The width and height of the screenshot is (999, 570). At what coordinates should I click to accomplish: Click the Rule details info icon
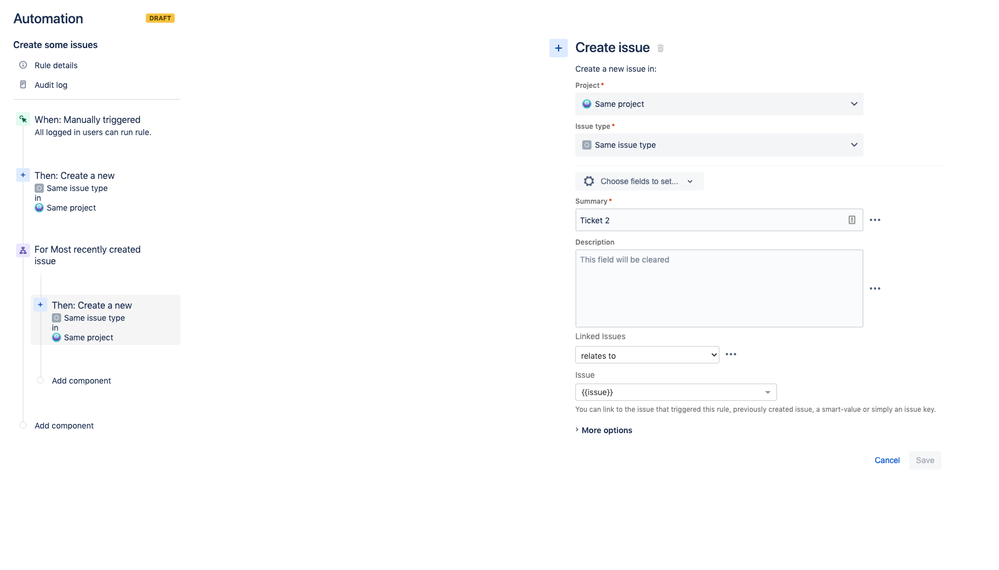[x=23, y=65]
